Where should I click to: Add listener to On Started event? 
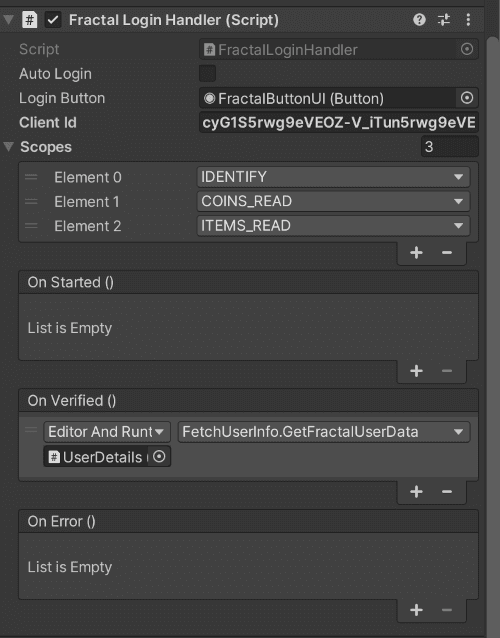coord(416,371)
